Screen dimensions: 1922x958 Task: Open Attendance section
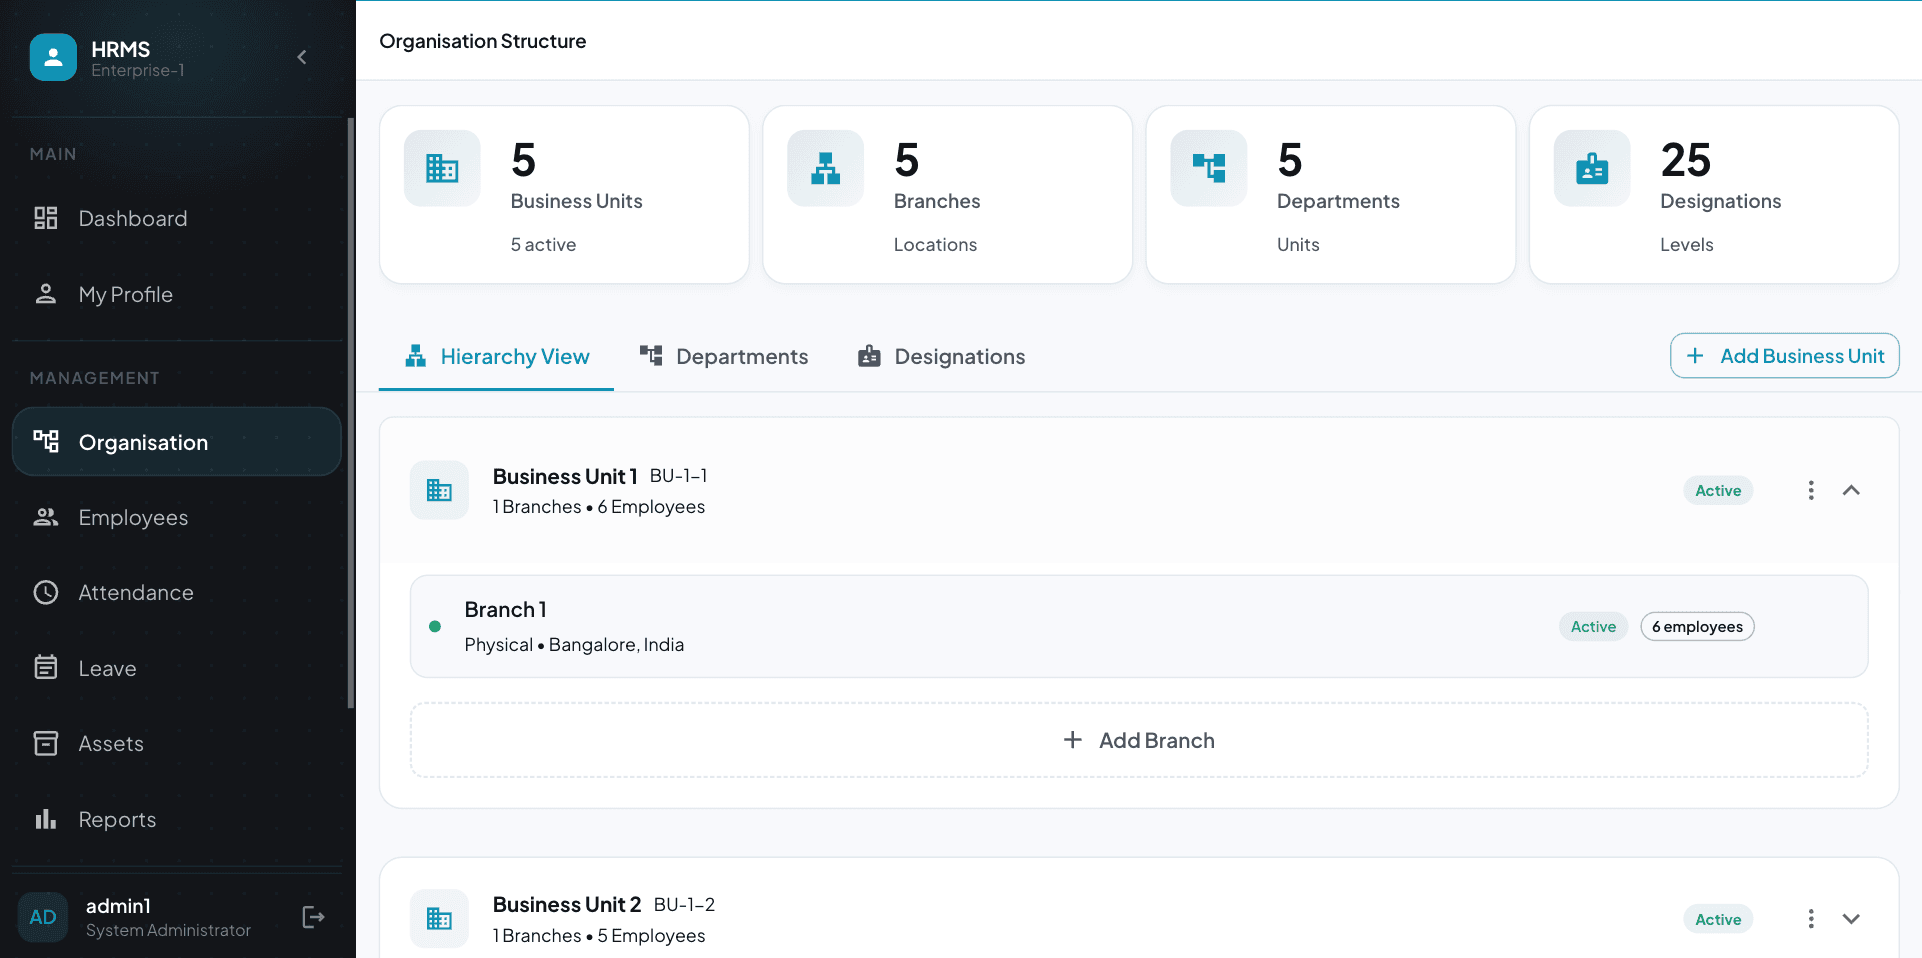coord(177,593)
